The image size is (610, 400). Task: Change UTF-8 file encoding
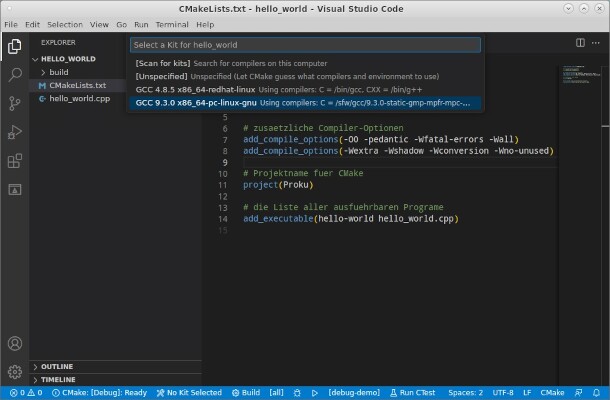(503, 393)
